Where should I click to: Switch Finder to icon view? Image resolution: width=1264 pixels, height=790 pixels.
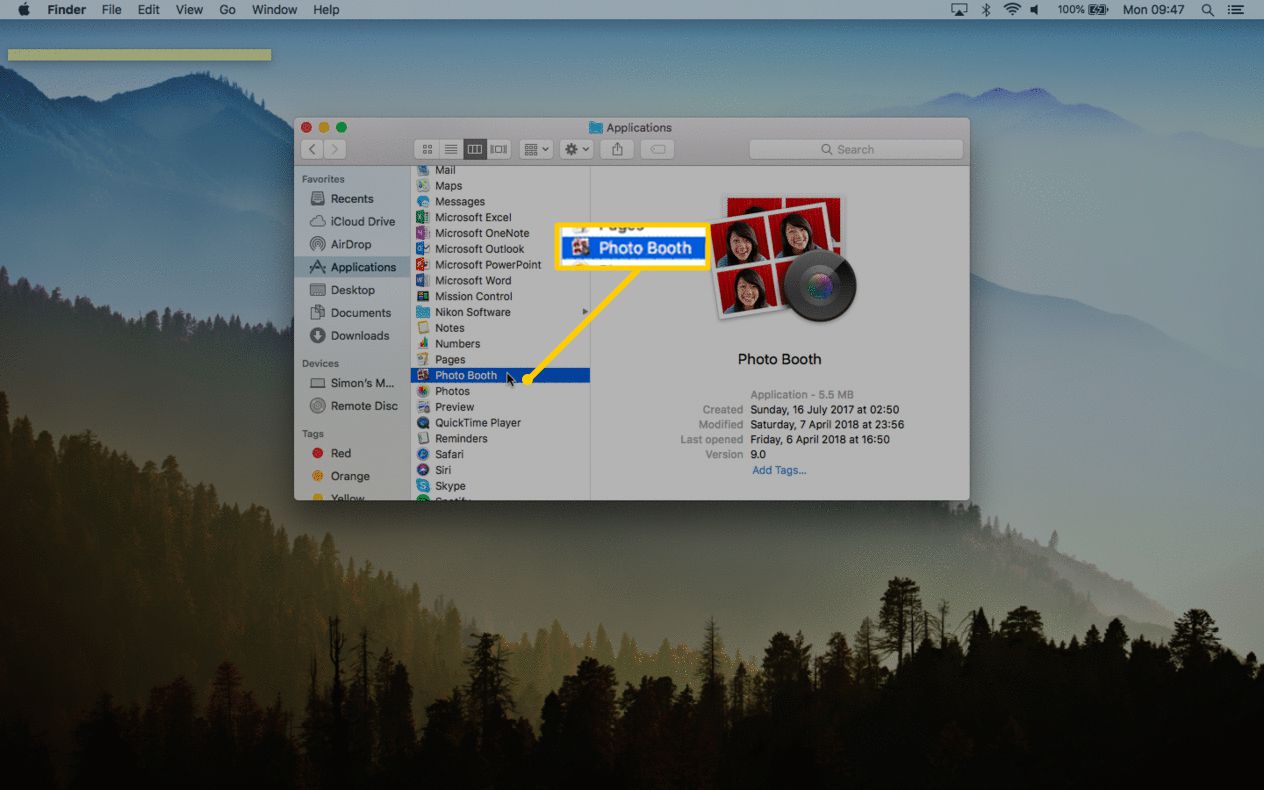(427, 149)
